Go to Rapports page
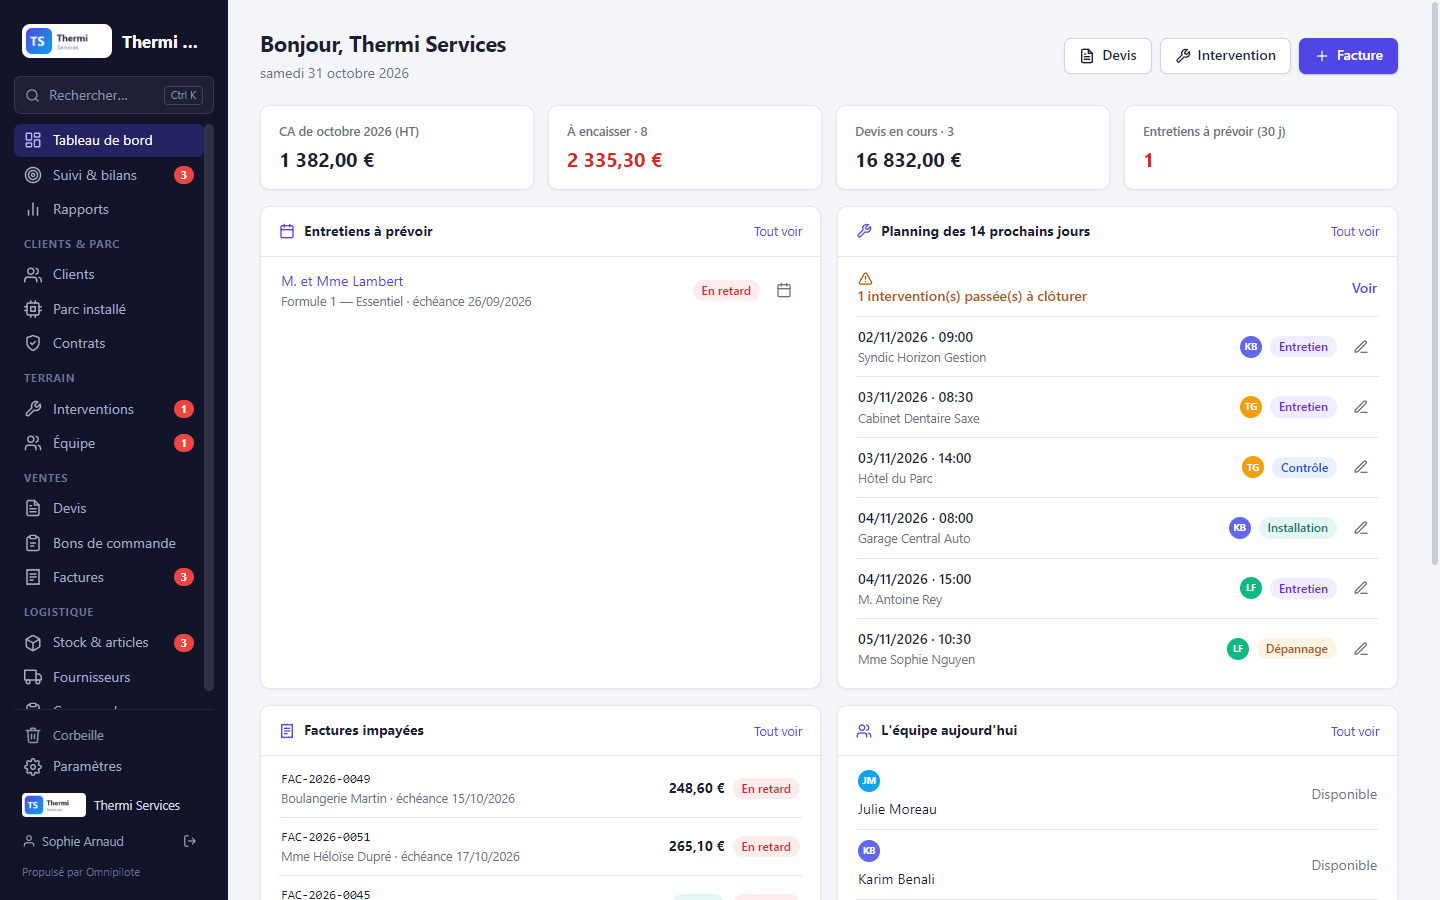Screen dimensions: 1440x900 point(108,209)
